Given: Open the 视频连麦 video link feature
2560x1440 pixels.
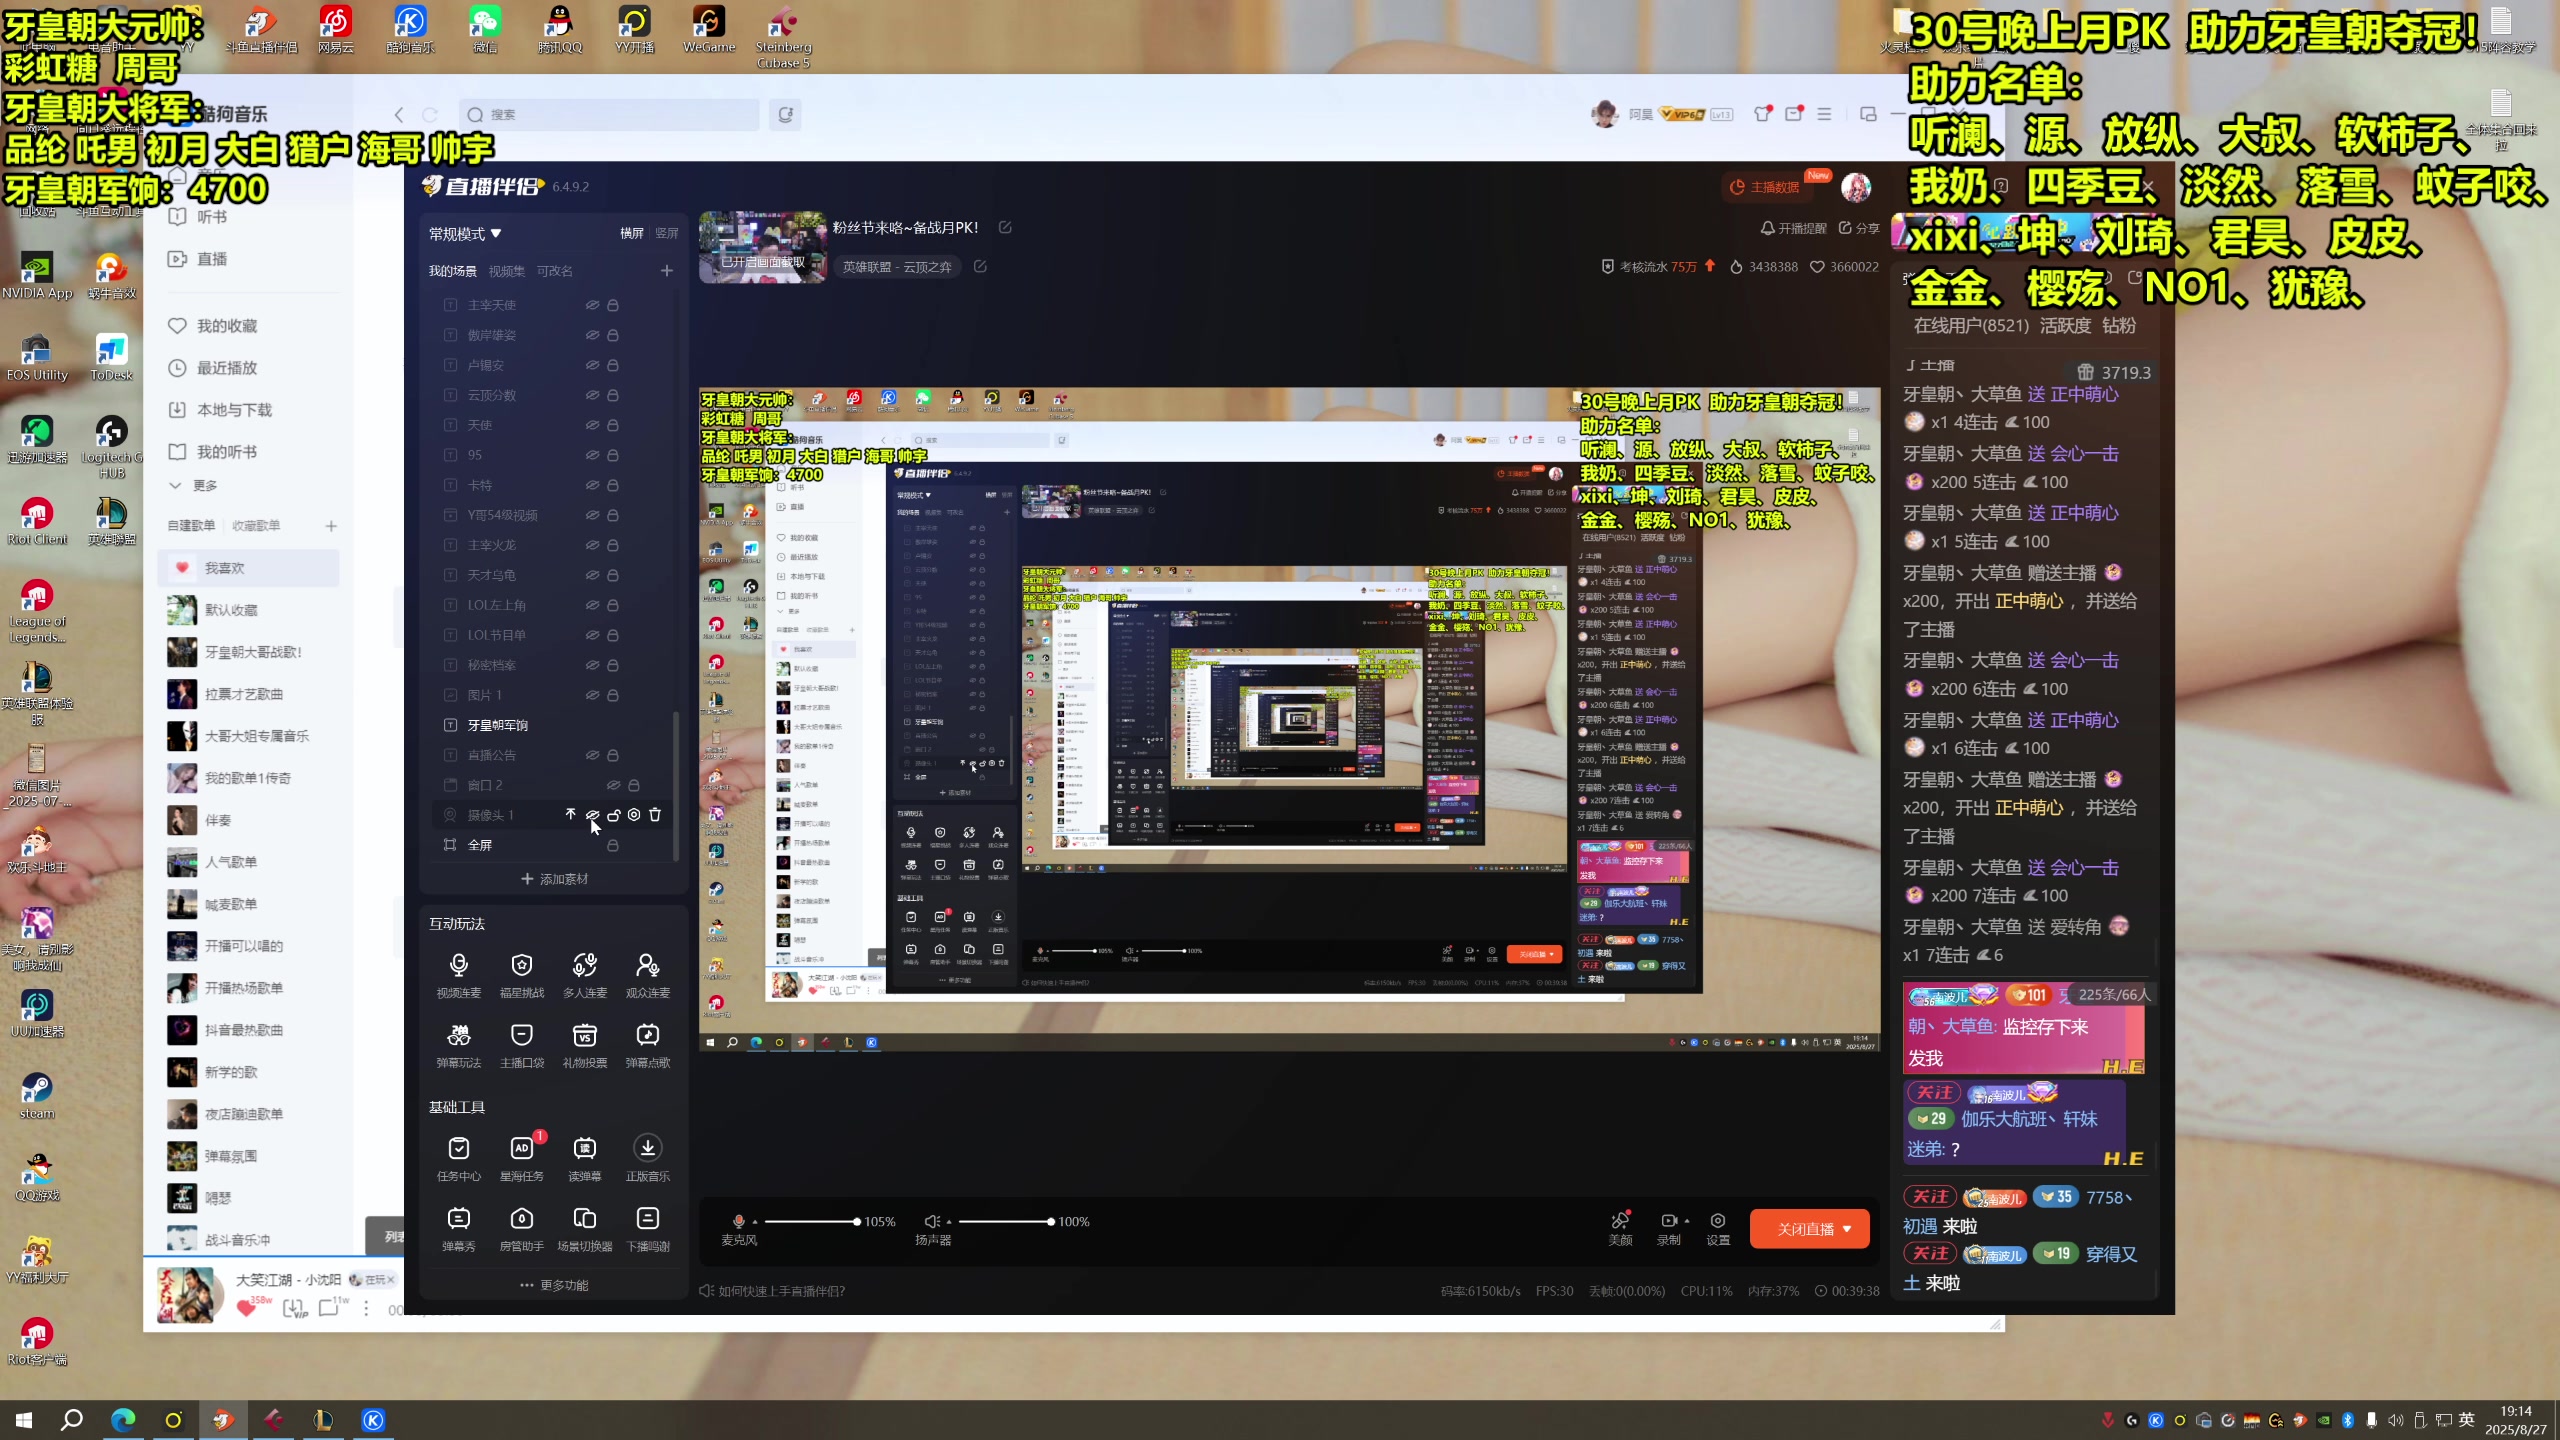Looking at the screenshot, I should pyautogui.click(x=458, y=975).
